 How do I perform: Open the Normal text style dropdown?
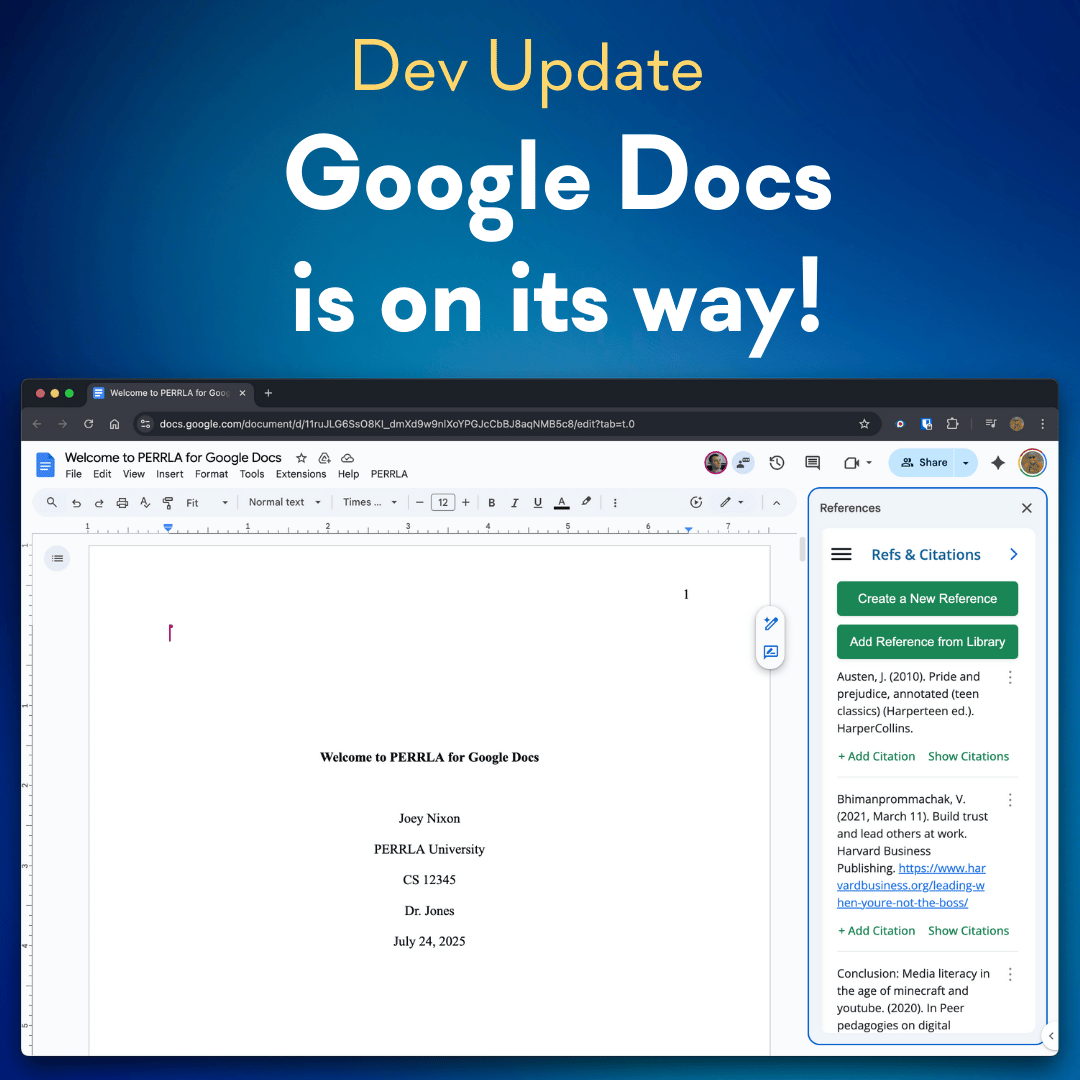point(284,503)
